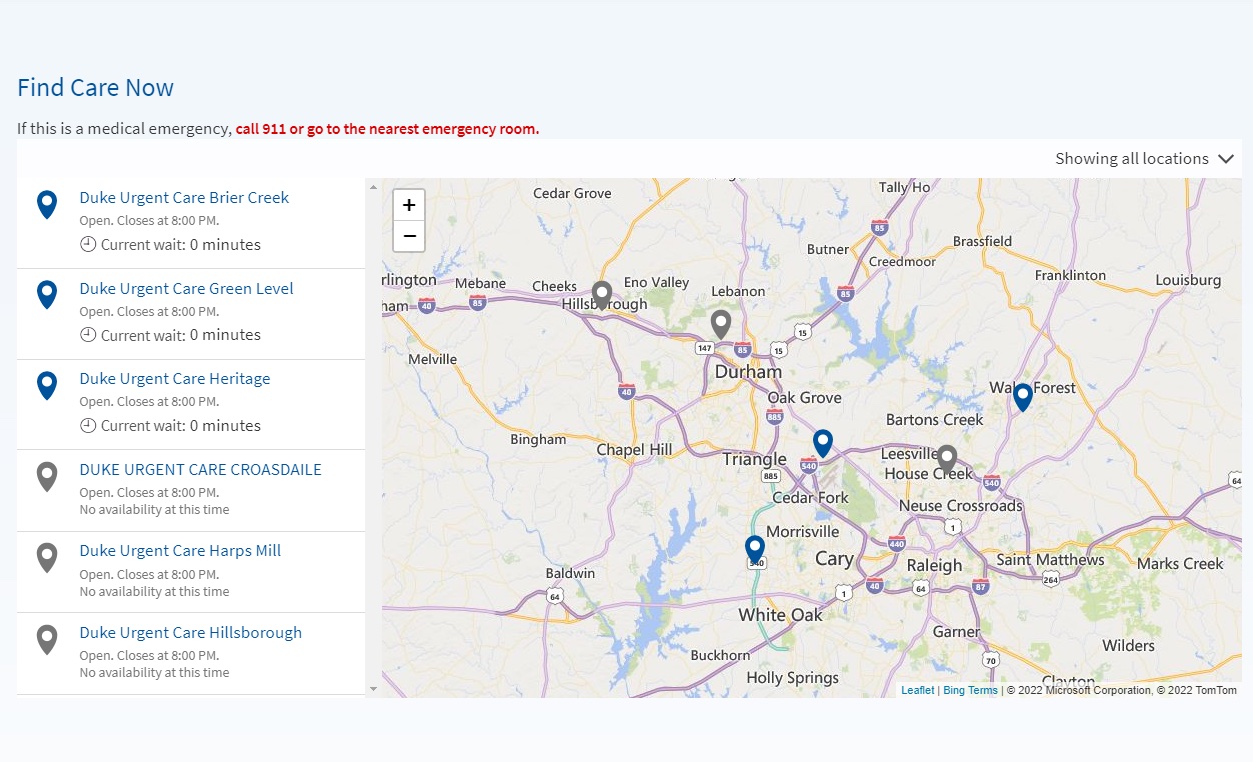Select gray map marker northwest of Durham
1253x762 pixels.
pyautogui.click(x=720, y=324)
